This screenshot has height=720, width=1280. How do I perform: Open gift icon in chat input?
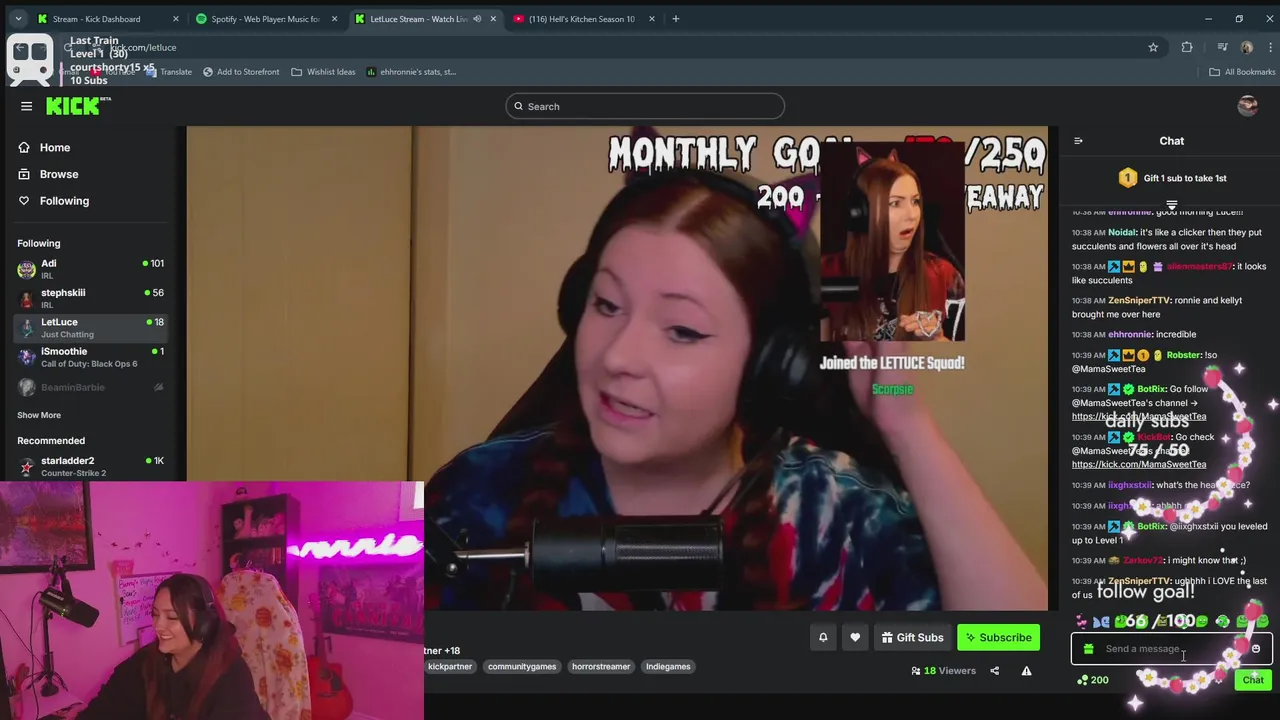(1089, 649)
